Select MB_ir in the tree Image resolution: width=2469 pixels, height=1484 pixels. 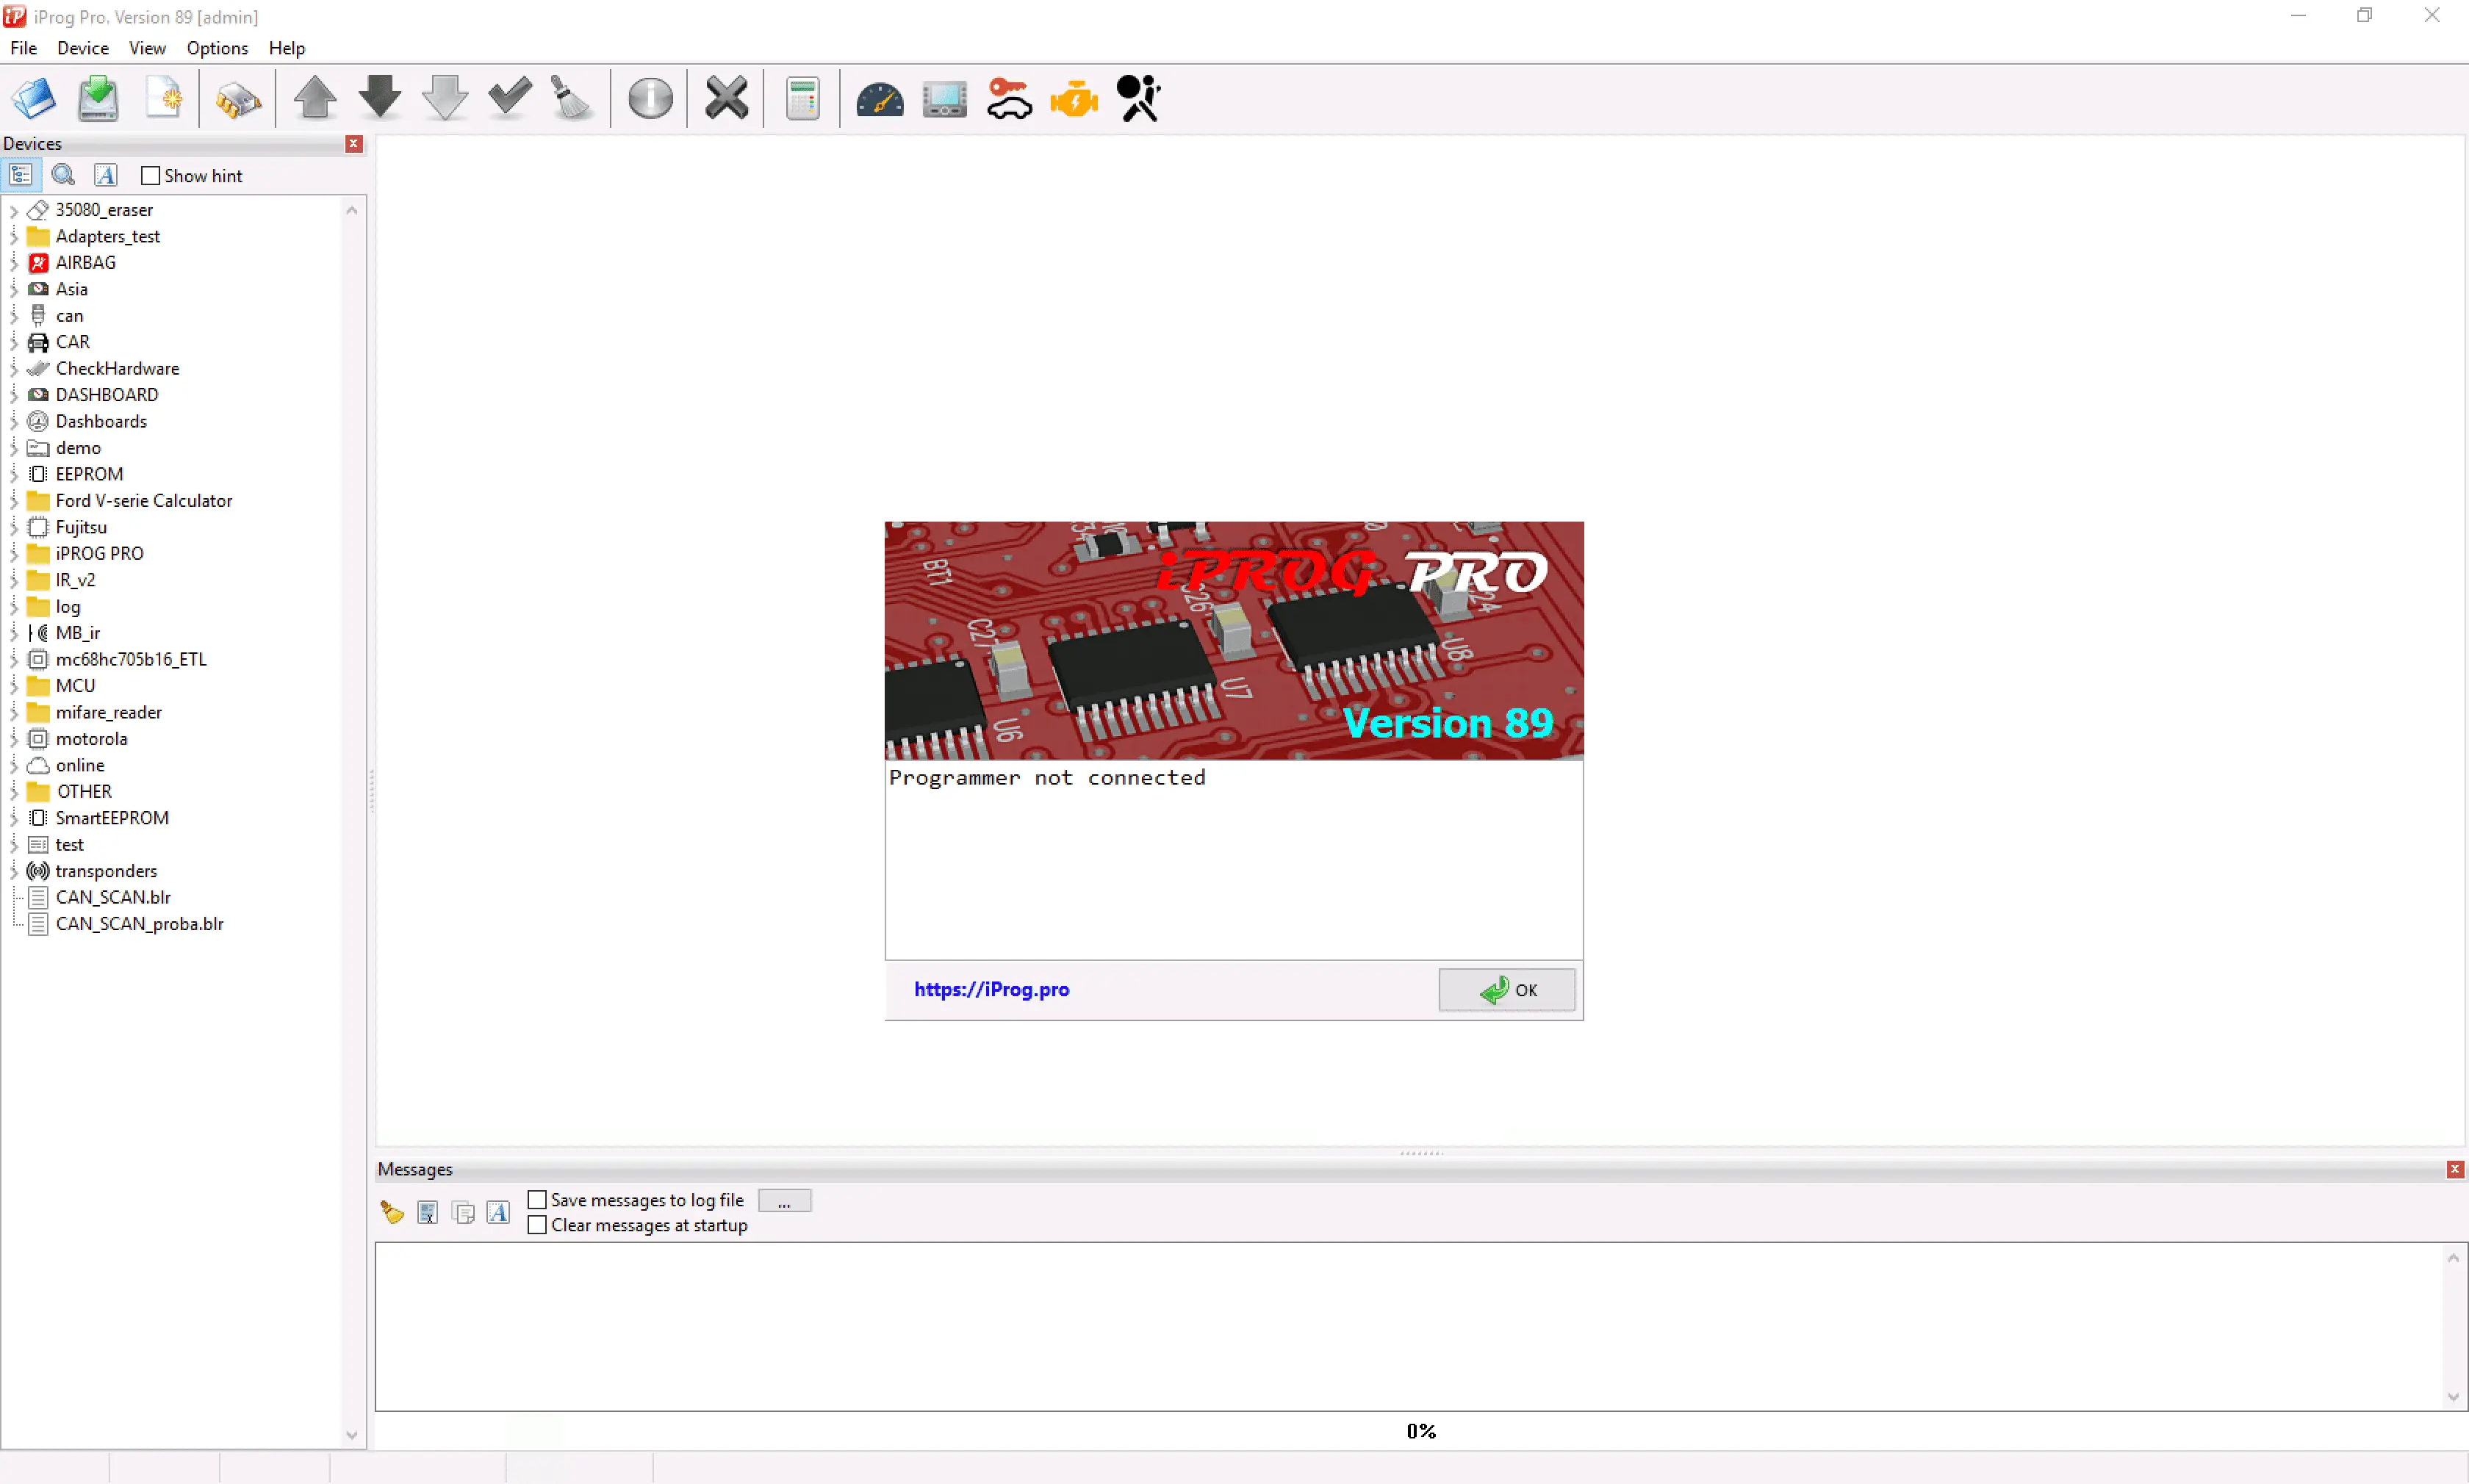pyautogui.click(x=78, y=633)
